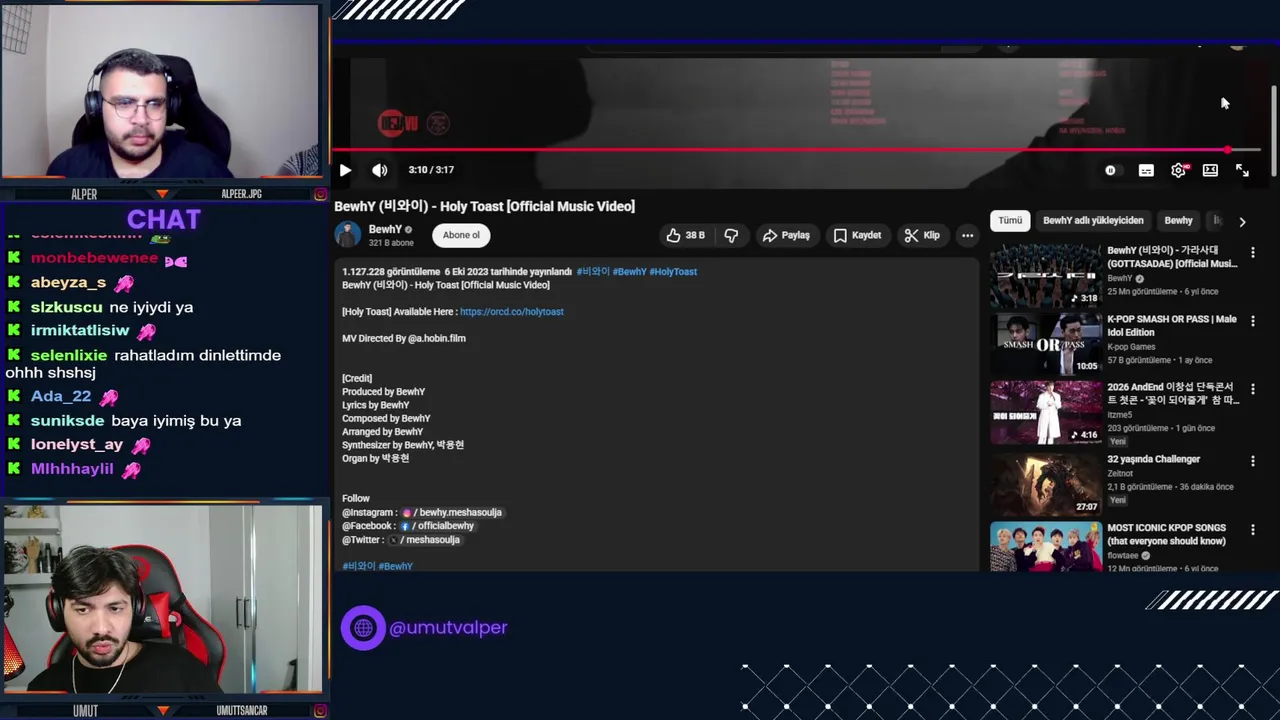Mute the video with the speaker icon

380,170
